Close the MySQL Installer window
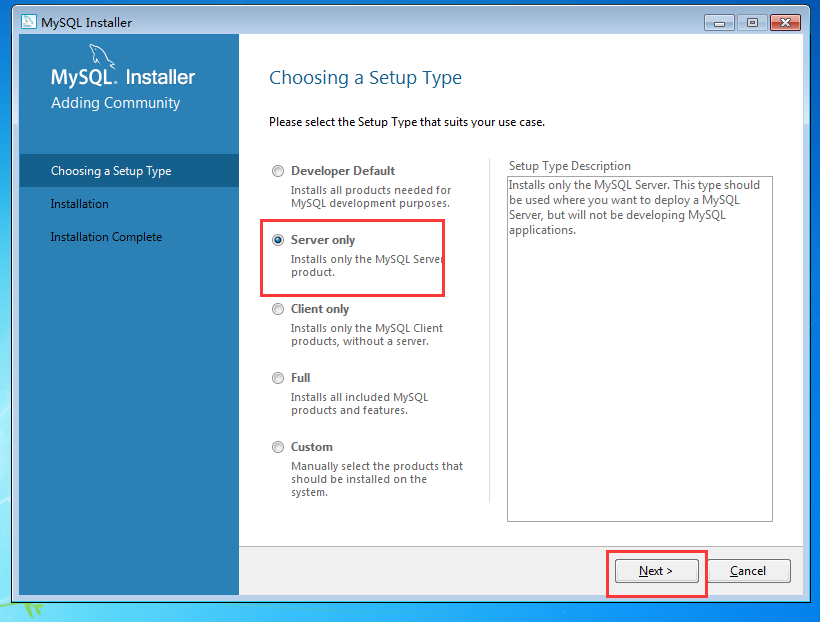The width and height of the screenshot is (820, 622). 785,22
